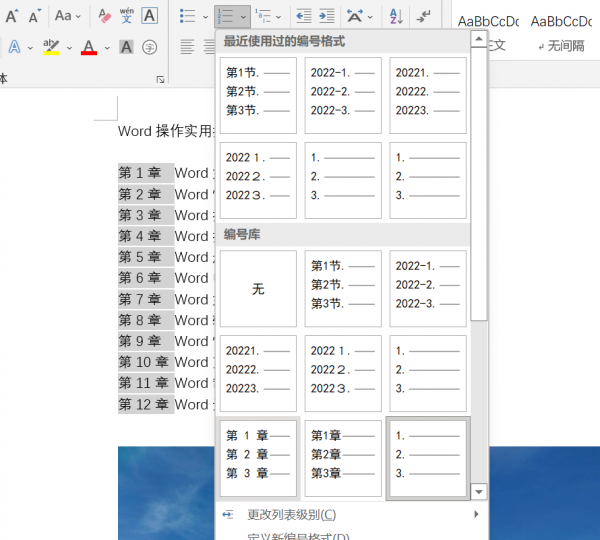Screen dimensions: 600x540
Task: Increase font size with the grow font icon
Action: click(x=11, y=16)
